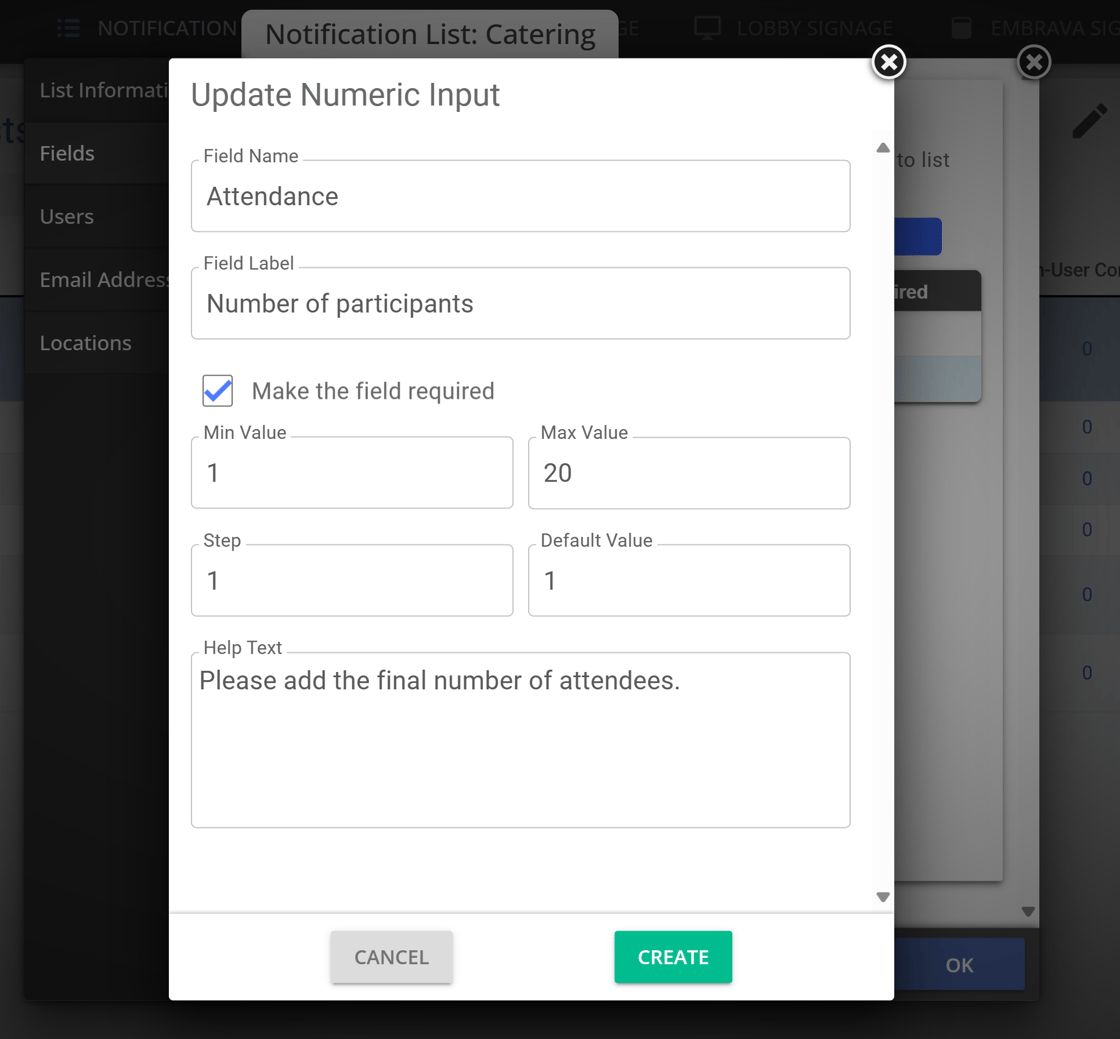This screenshot has height=1039, width=1120.
Task: Select the Step value field
Action: [x=352, y=581]
